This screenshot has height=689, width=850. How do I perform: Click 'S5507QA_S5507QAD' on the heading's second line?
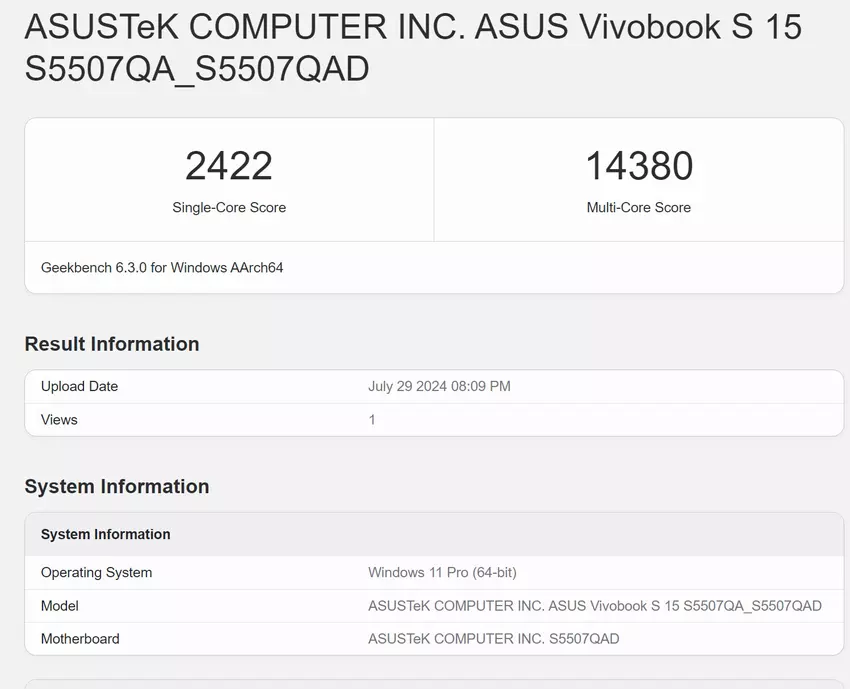[x=197, y=69]
